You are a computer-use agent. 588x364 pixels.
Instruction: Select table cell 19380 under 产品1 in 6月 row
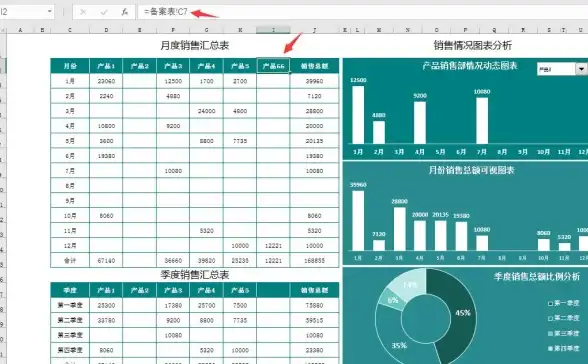click(106, 156)
